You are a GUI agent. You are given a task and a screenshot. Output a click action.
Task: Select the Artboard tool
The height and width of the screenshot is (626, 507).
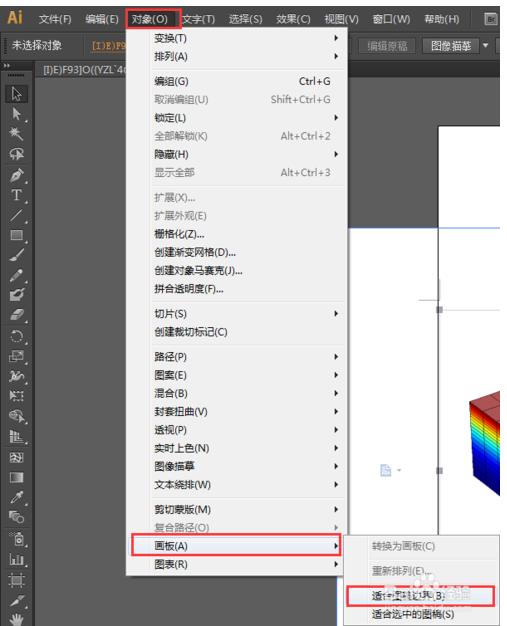[x=16, y=580]
